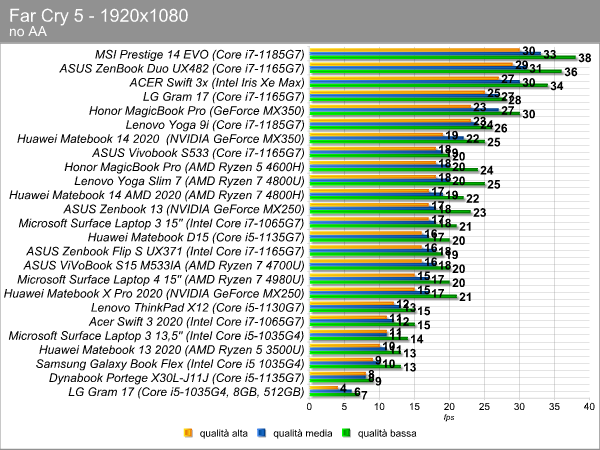Click the x-axis tick label 5

point(344,407)
